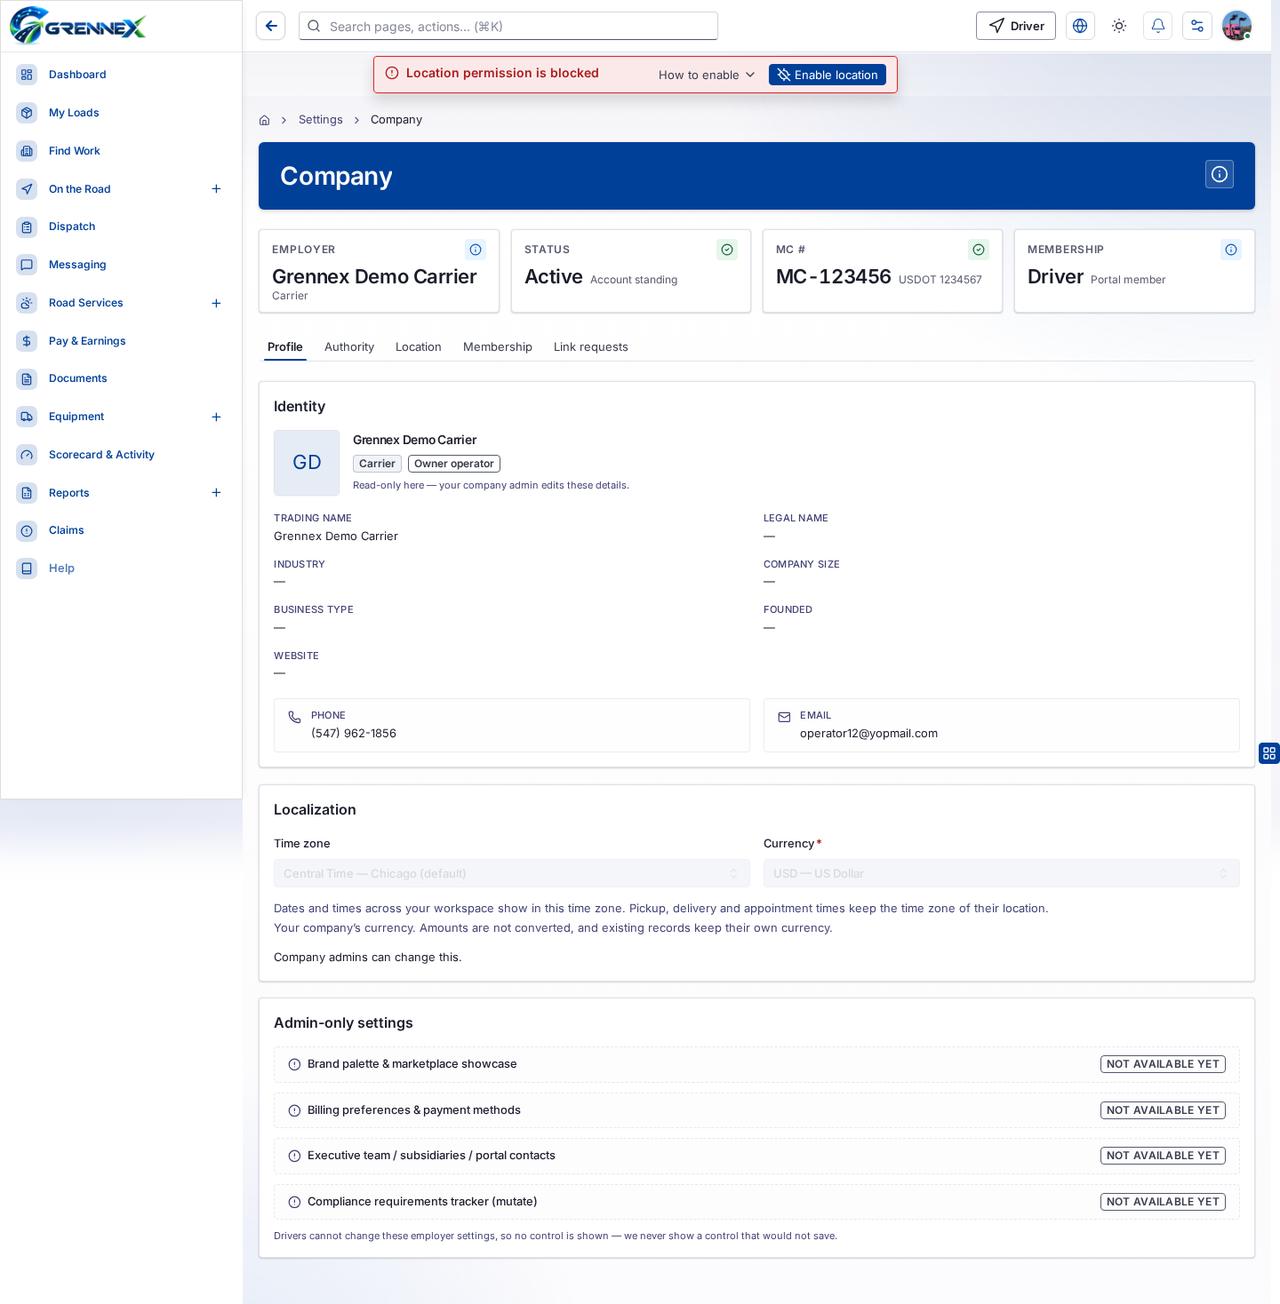The image size is (1280, 1304).
Task: Switch to the Membership tab
Action: pyautogui.click(x=497, y=347)
